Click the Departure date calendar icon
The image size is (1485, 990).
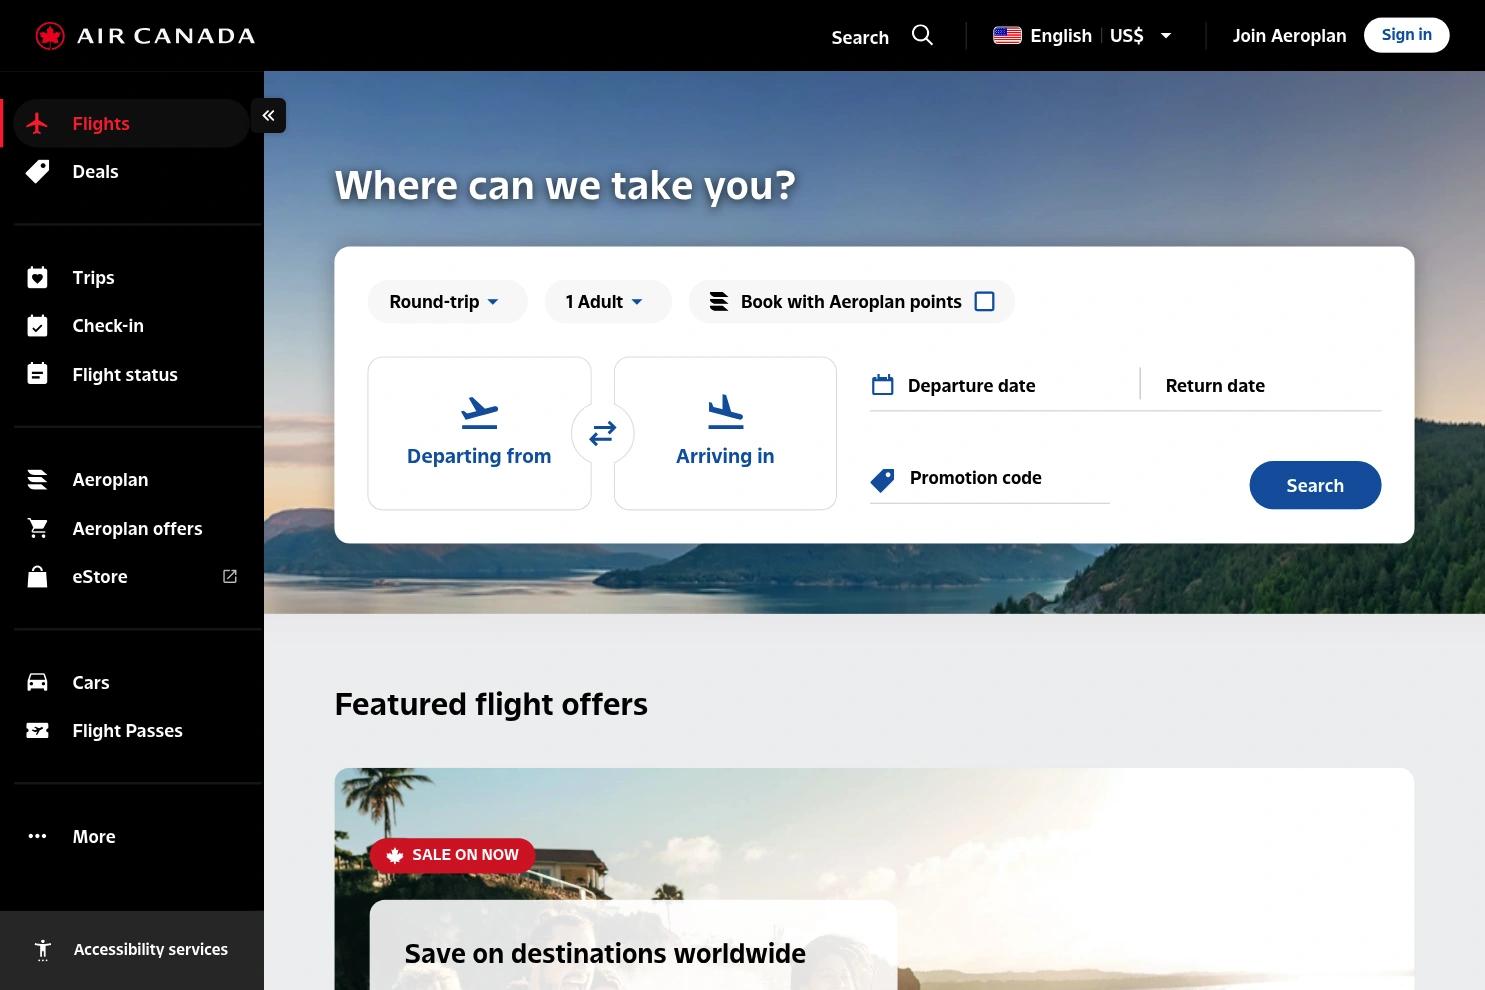882,385
